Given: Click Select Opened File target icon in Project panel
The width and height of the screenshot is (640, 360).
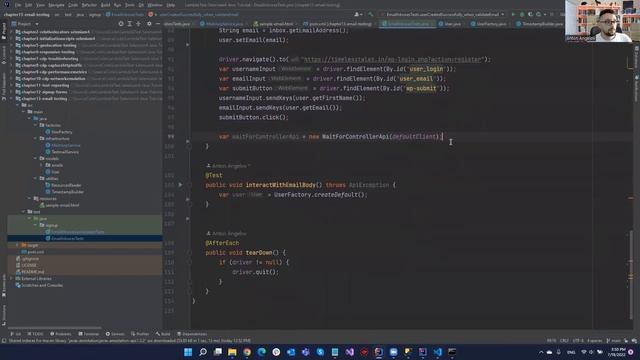Looking at the screenshot, I should click(x=121, y=24).
